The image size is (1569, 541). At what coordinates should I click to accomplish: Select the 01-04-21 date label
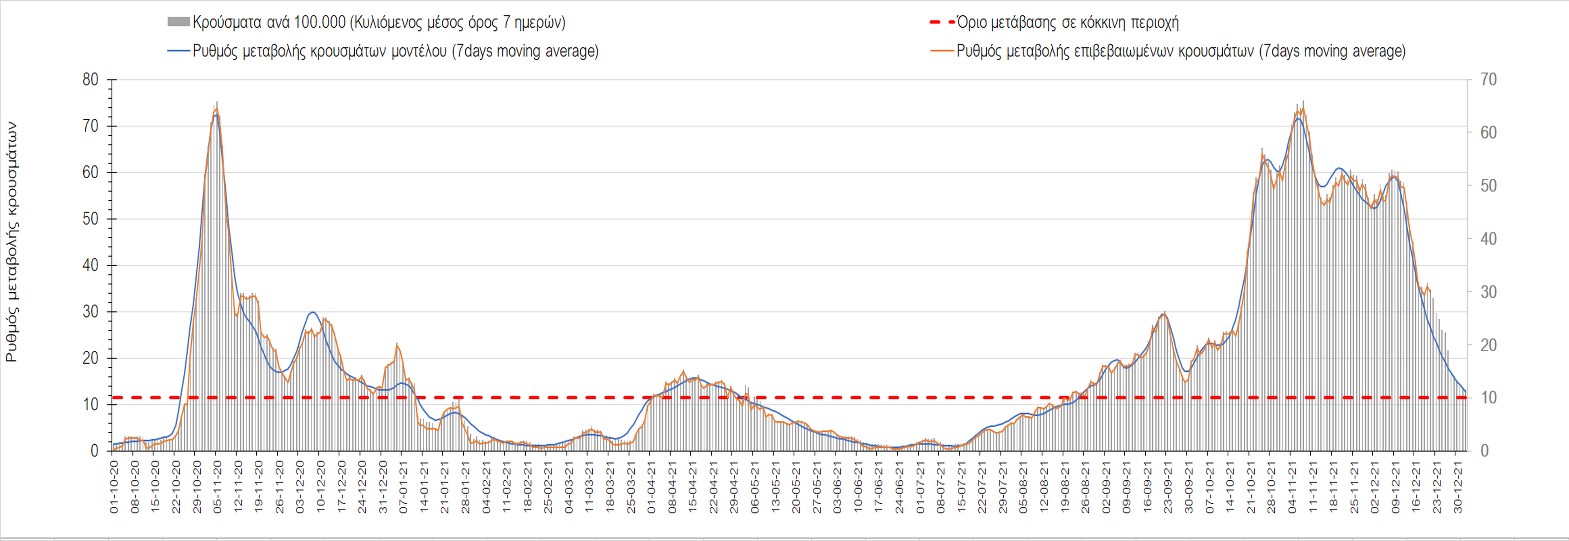pos(651,487)
